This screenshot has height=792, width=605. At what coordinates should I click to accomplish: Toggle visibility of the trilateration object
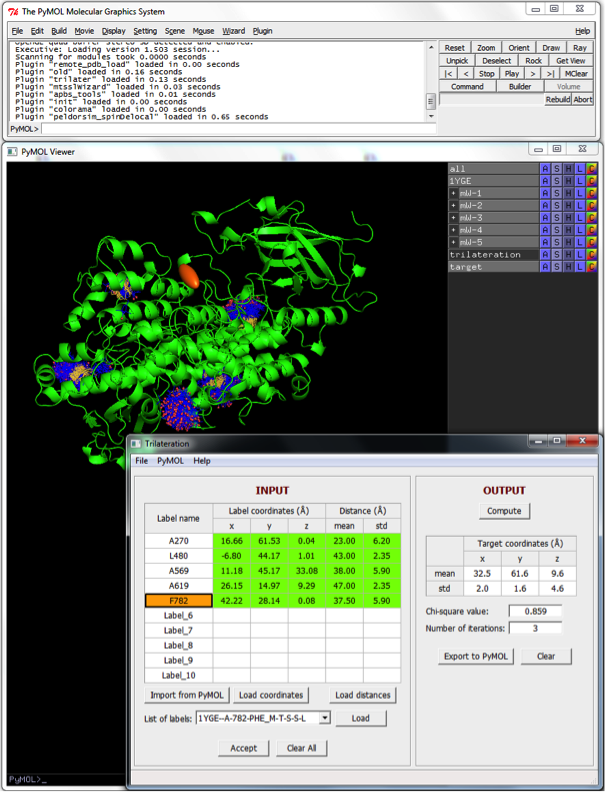pos(493,255)
